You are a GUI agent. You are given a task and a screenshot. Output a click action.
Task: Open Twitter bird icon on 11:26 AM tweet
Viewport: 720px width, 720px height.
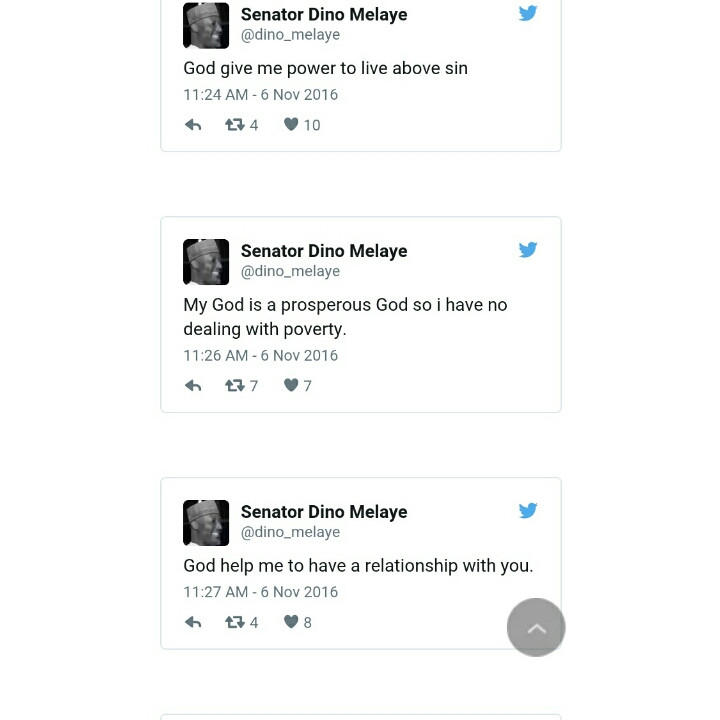[528, 250]
